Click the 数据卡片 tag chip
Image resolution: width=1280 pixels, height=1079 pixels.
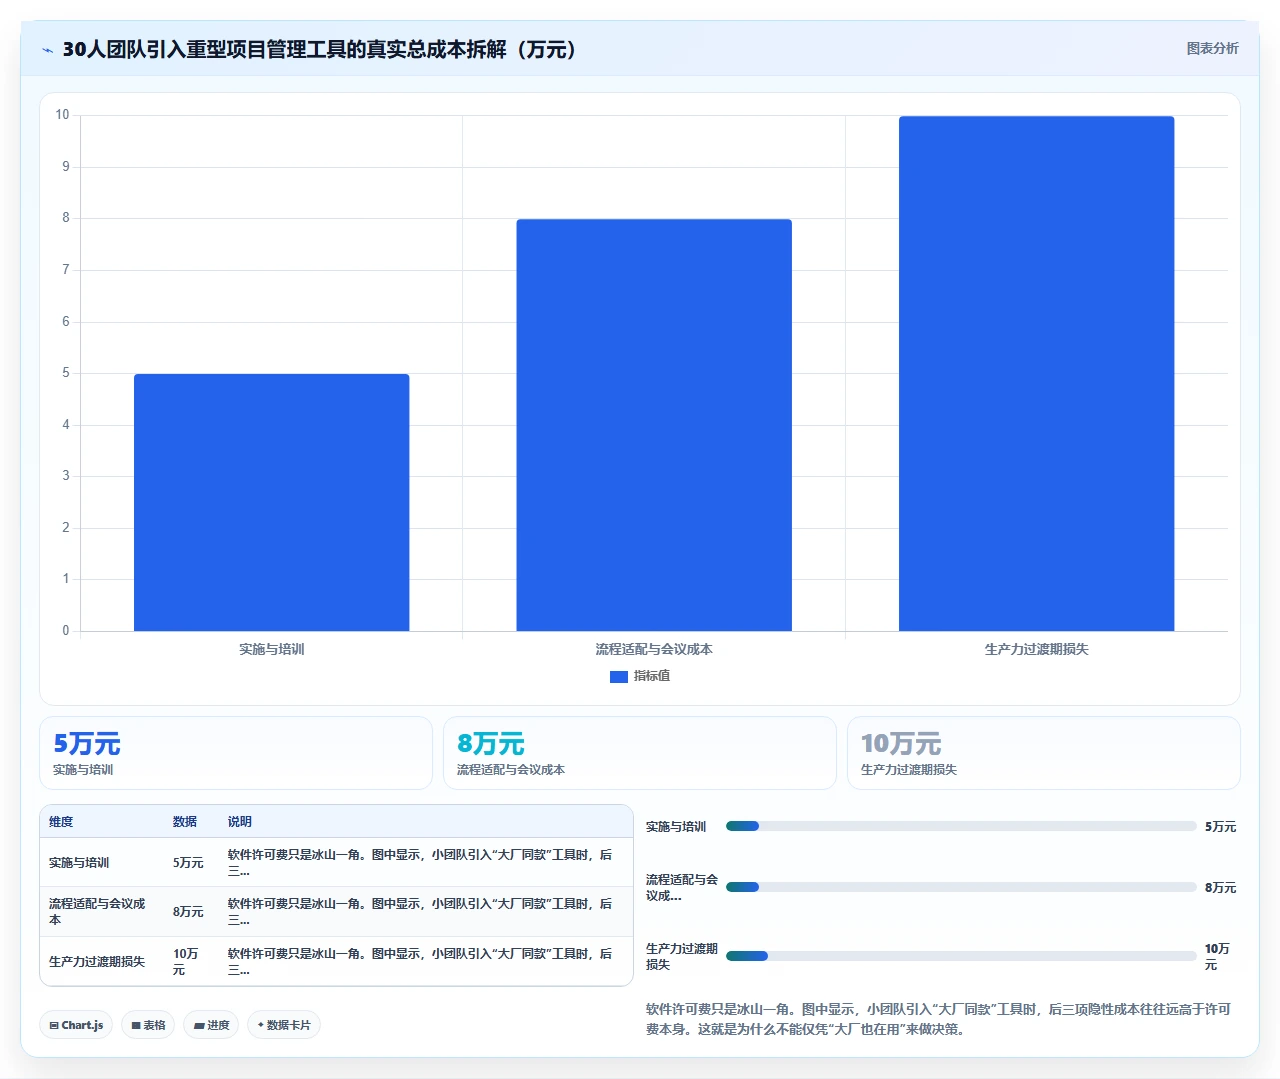coord(284,1025)
